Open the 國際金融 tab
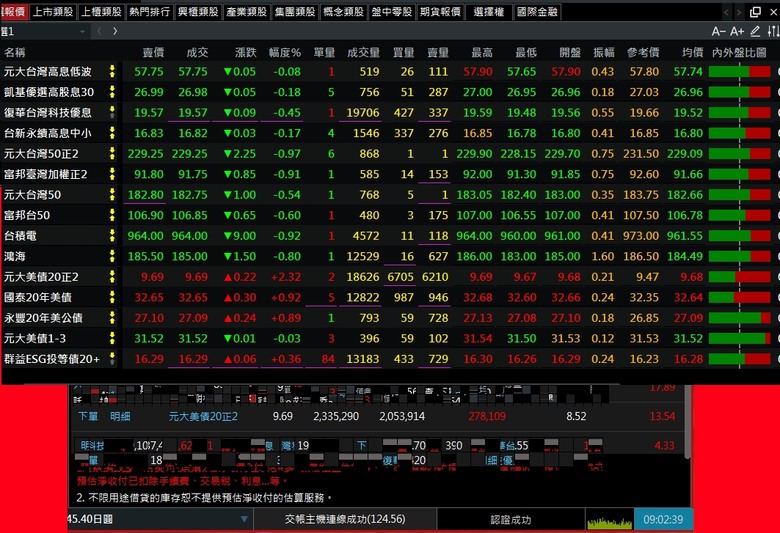780x533 pixels. coord(537,11)
